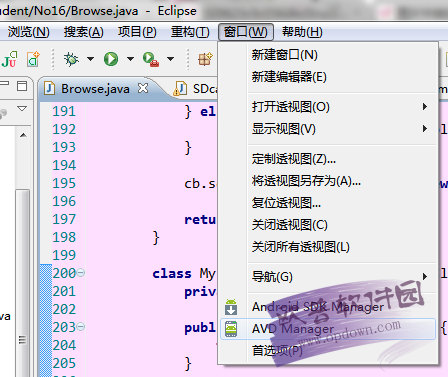Click line number 191 in gutter
The height and width of the screenshot is (377, 448).
coord(64,111)
